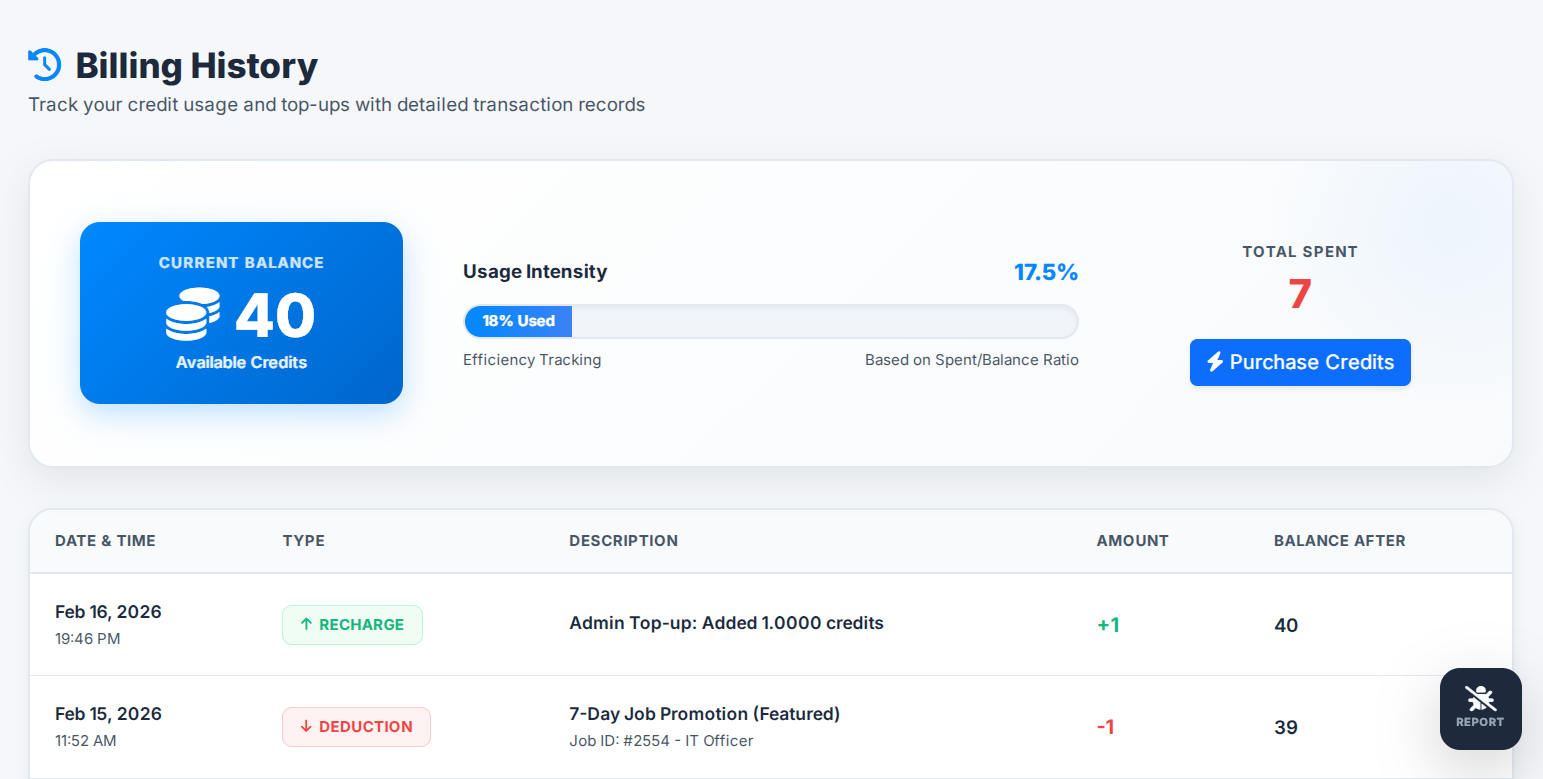Click the coin stack icon on the balance card
Image resolution: width=1543 pixels, height=779 pixels.
(192, 313)
